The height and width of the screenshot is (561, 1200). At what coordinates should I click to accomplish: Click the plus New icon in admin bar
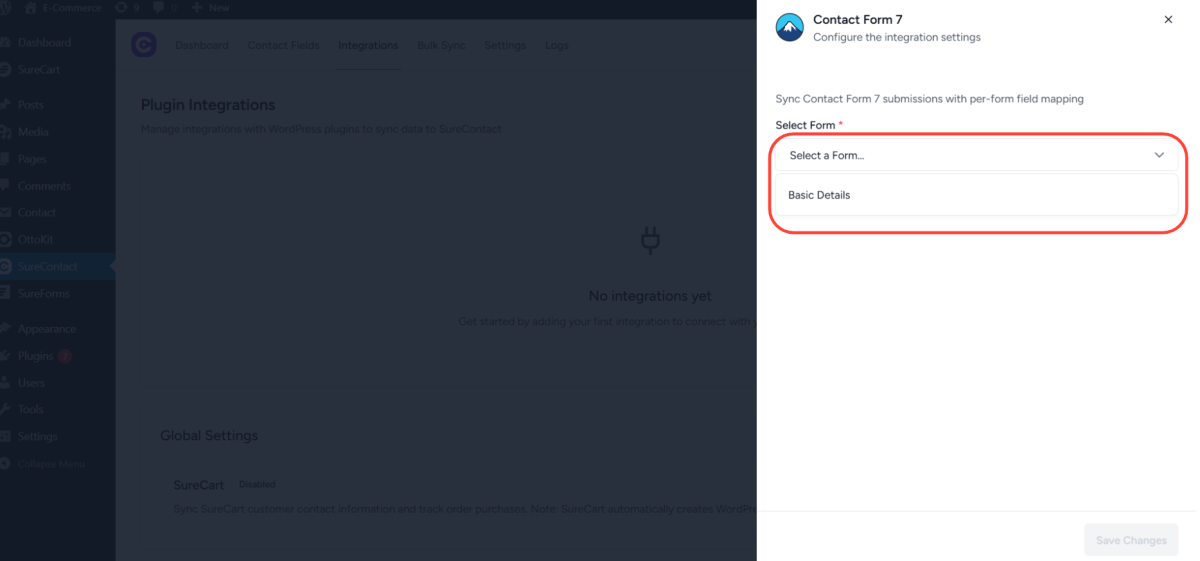point(197,8)
